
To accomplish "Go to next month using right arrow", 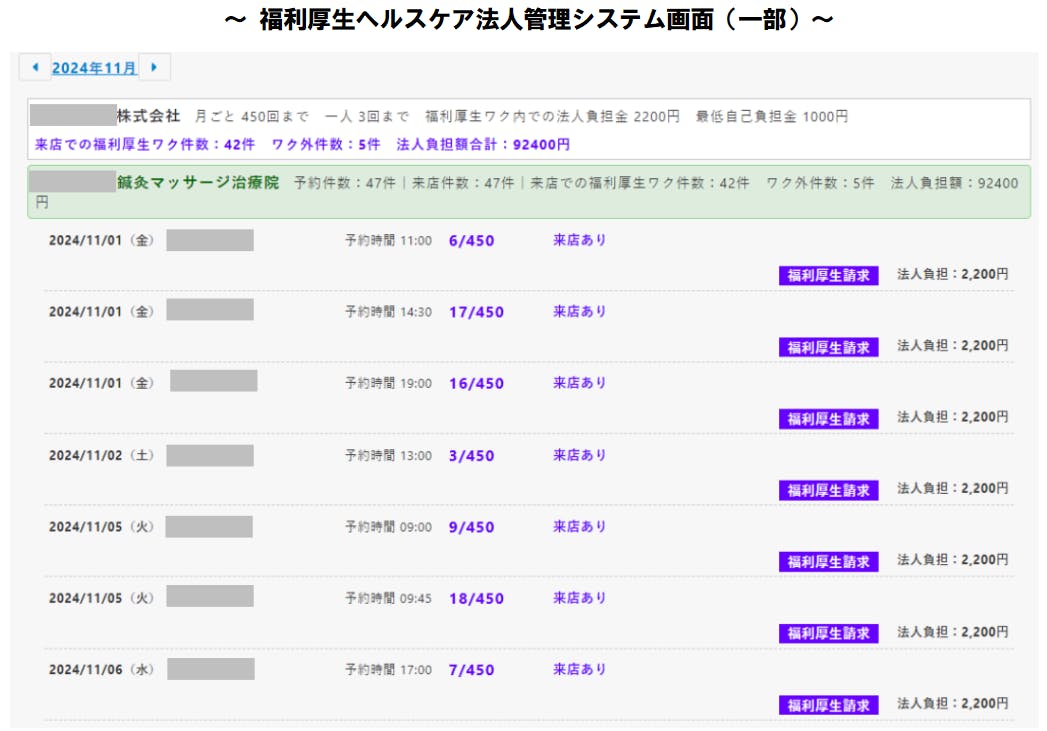I will pos(154,68).
